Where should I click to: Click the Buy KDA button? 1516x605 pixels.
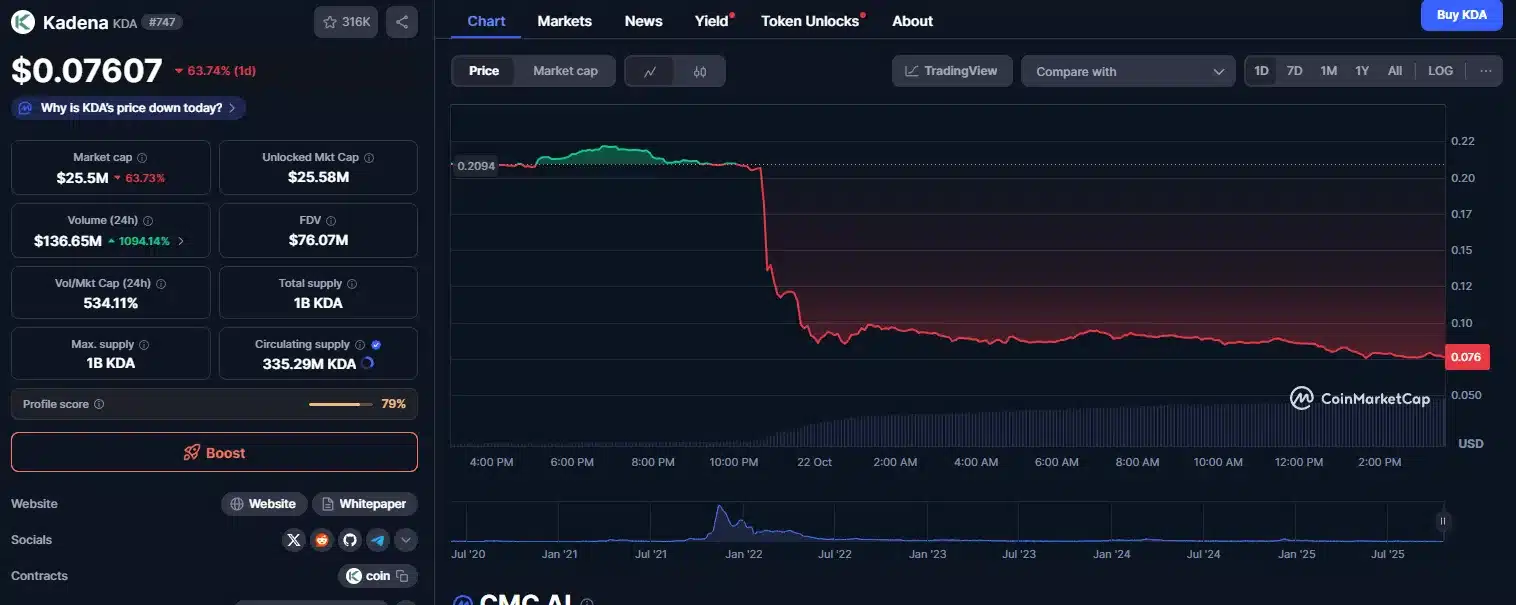click(x=1461, y=15)
